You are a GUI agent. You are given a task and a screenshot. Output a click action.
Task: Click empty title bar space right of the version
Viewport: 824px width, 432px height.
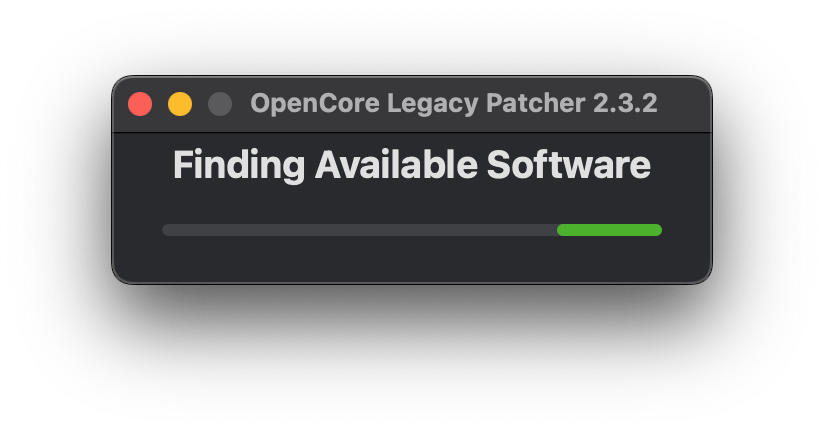pos(685,104)
